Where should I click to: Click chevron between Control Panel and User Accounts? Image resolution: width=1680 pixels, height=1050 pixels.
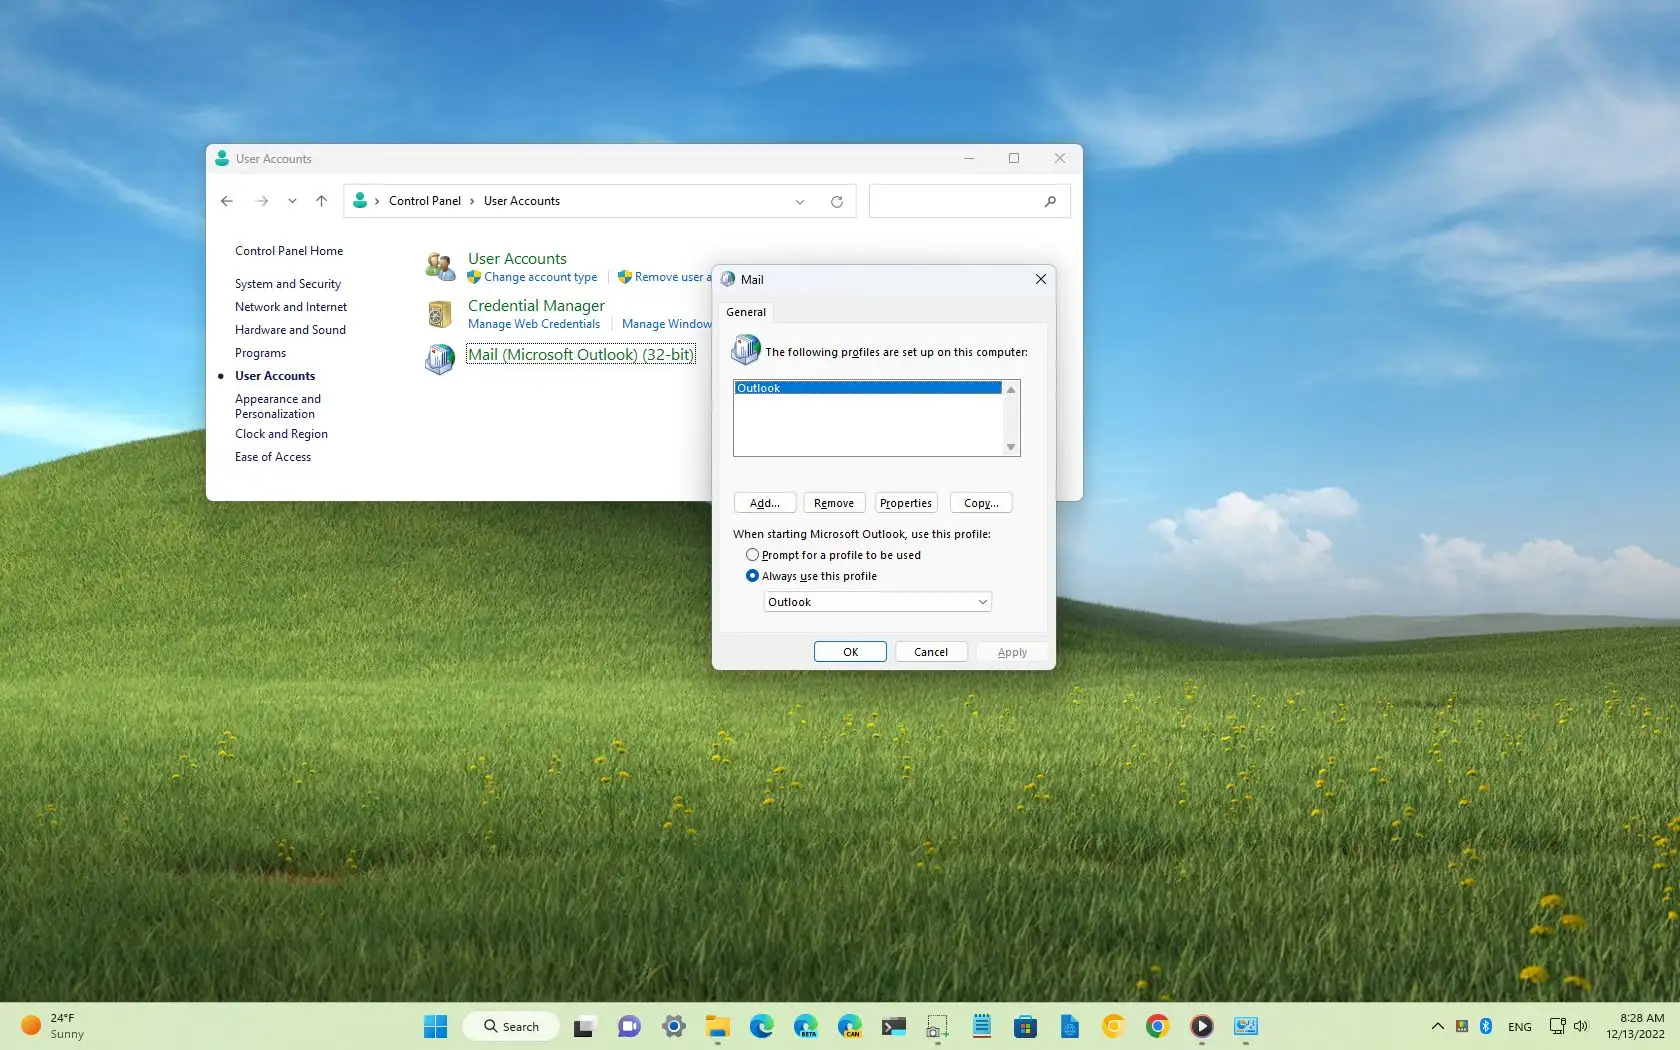(472, 201)
